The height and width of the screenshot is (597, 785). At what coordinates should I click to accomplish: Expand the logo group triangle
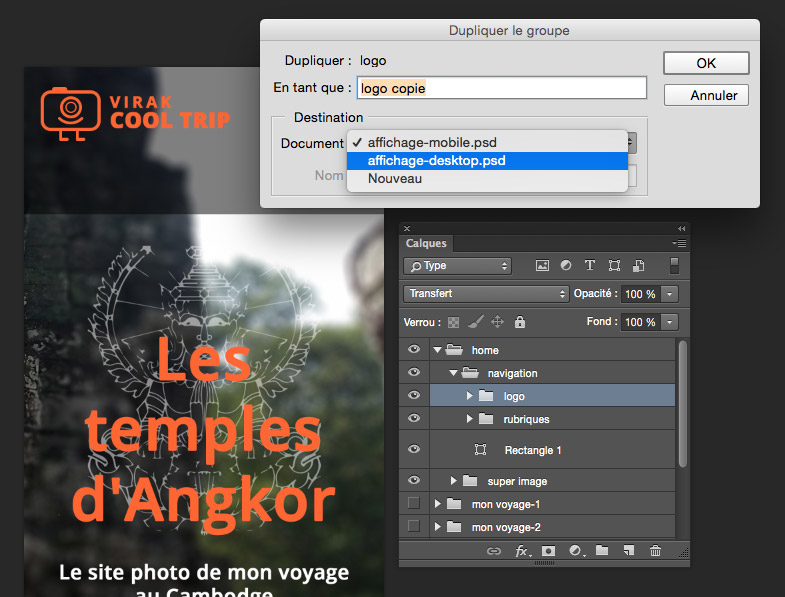tap(470, 396)
